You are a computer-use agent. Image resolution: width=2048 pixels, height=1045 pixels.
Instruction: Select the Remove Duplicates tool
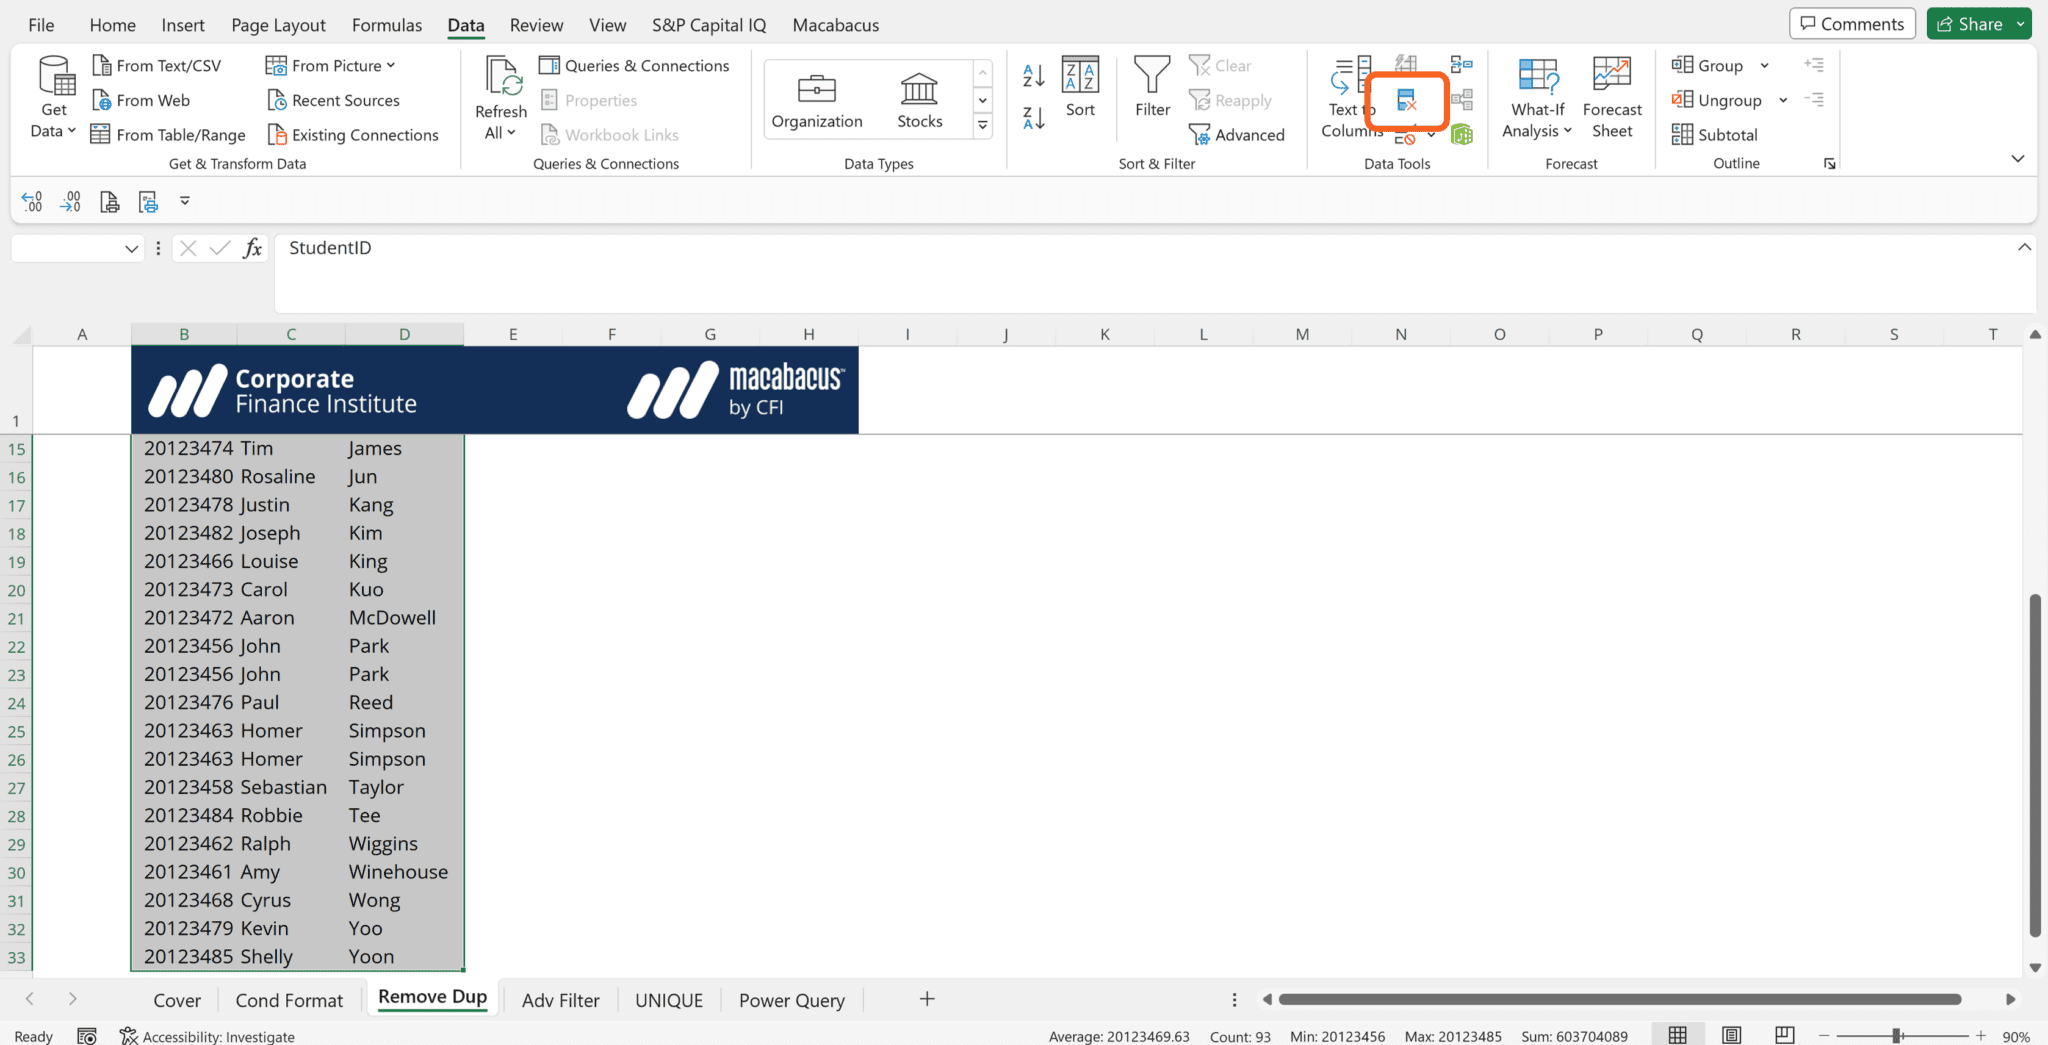pyautogui.click(x=1407, y=99)
